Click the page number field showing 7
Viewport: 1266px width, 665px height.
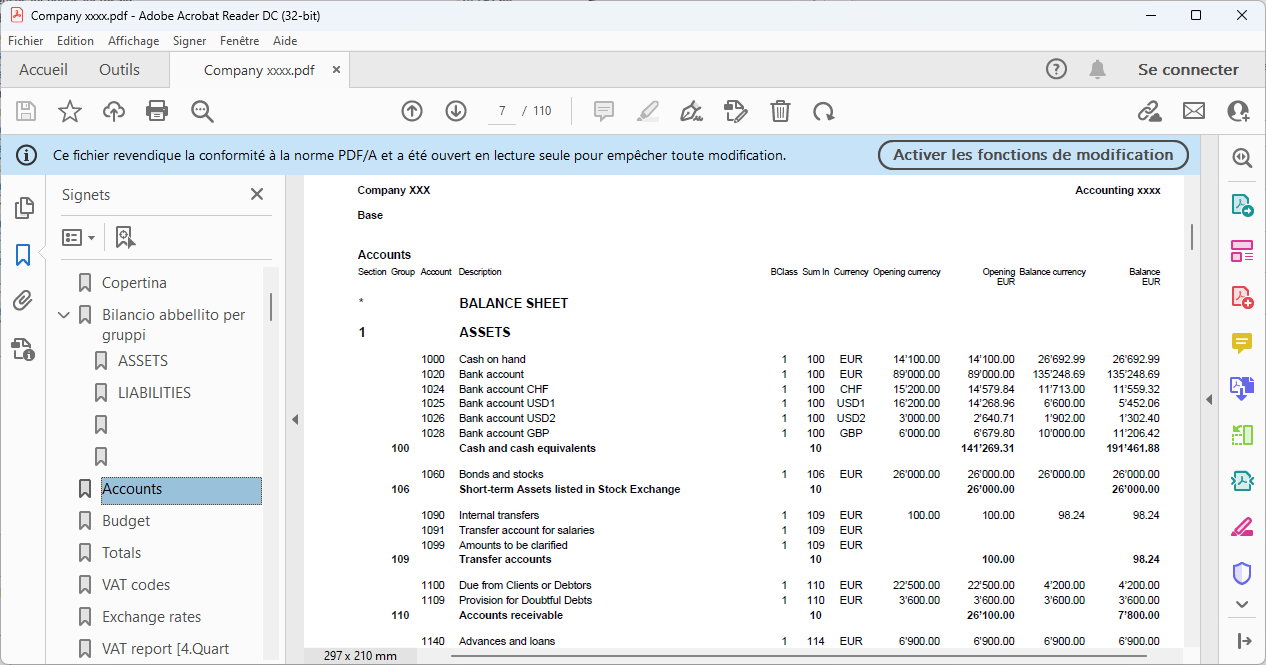click(502, 111)
